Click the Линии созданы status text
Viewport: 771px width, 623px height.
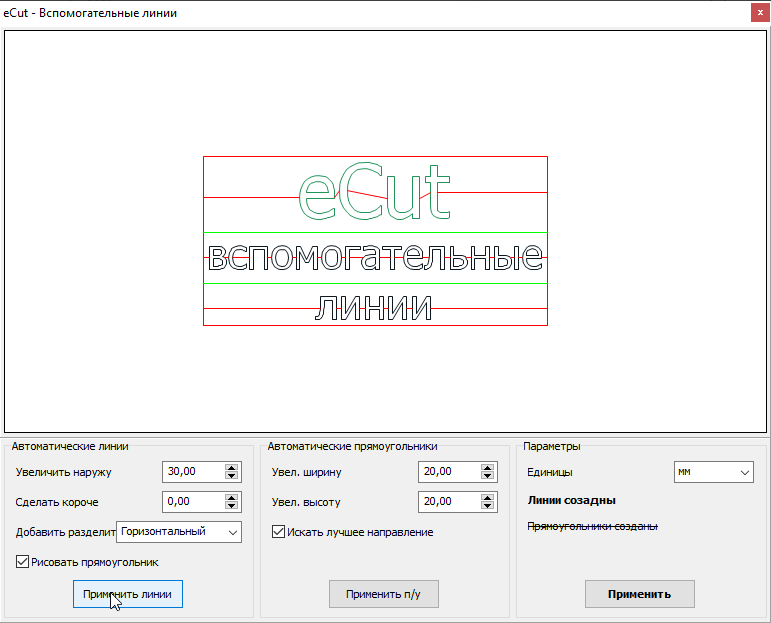(571, 501)
